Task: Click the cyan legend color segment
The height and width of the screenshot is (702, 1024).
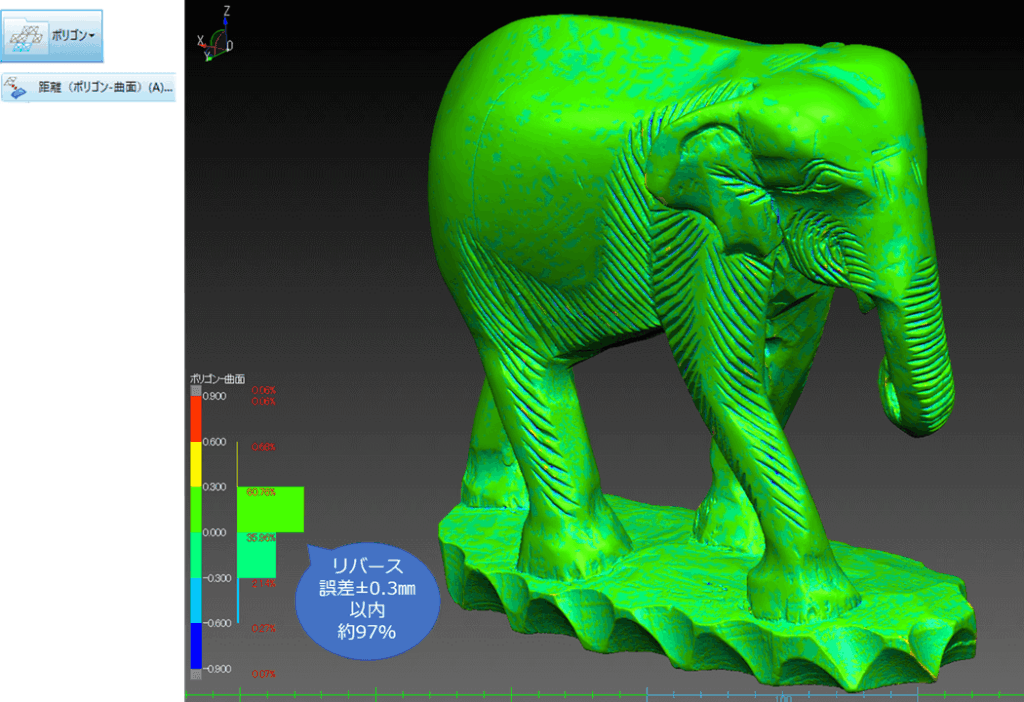Action: coord(196,600)
